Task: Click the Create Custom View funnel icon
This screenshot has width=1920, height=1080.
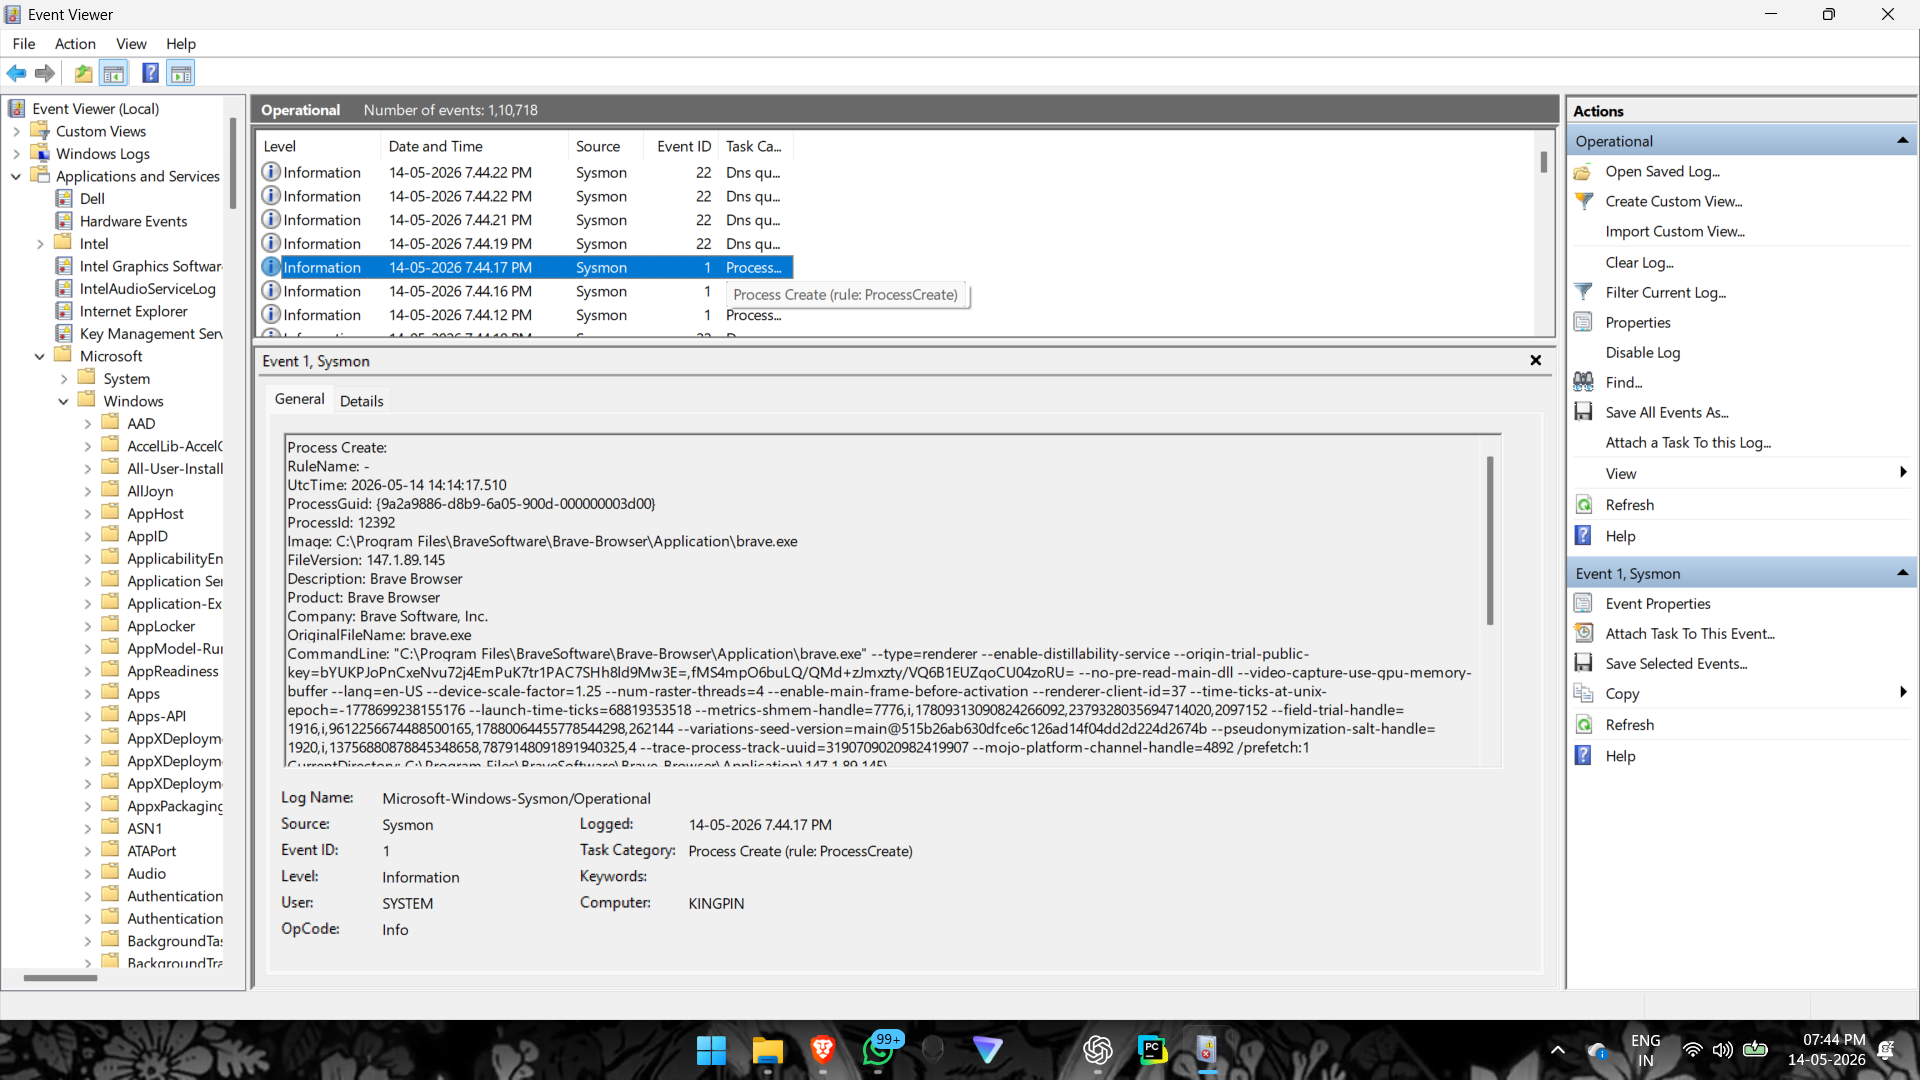Action: pyautogui.click(x=1583, y=201)
